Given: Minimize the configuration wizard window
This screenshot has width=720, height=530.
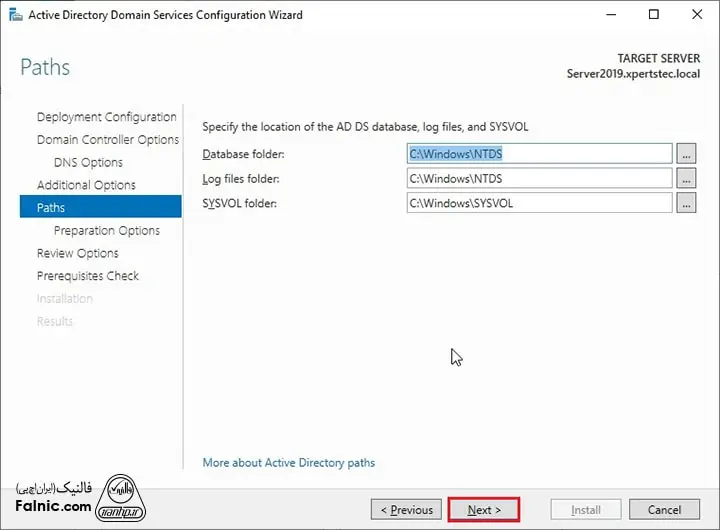Looking at the screenshot, I should point(611,15).
